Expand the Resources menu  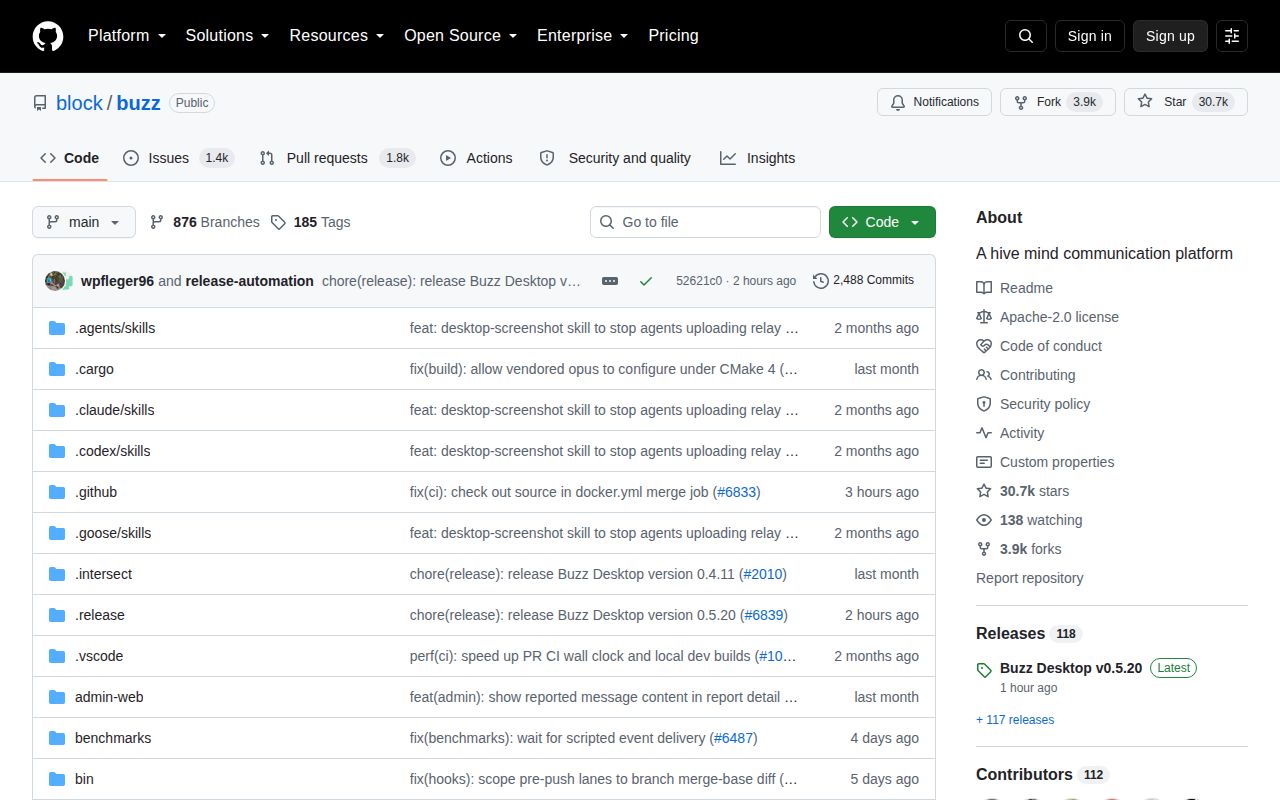tap(337, 36)
